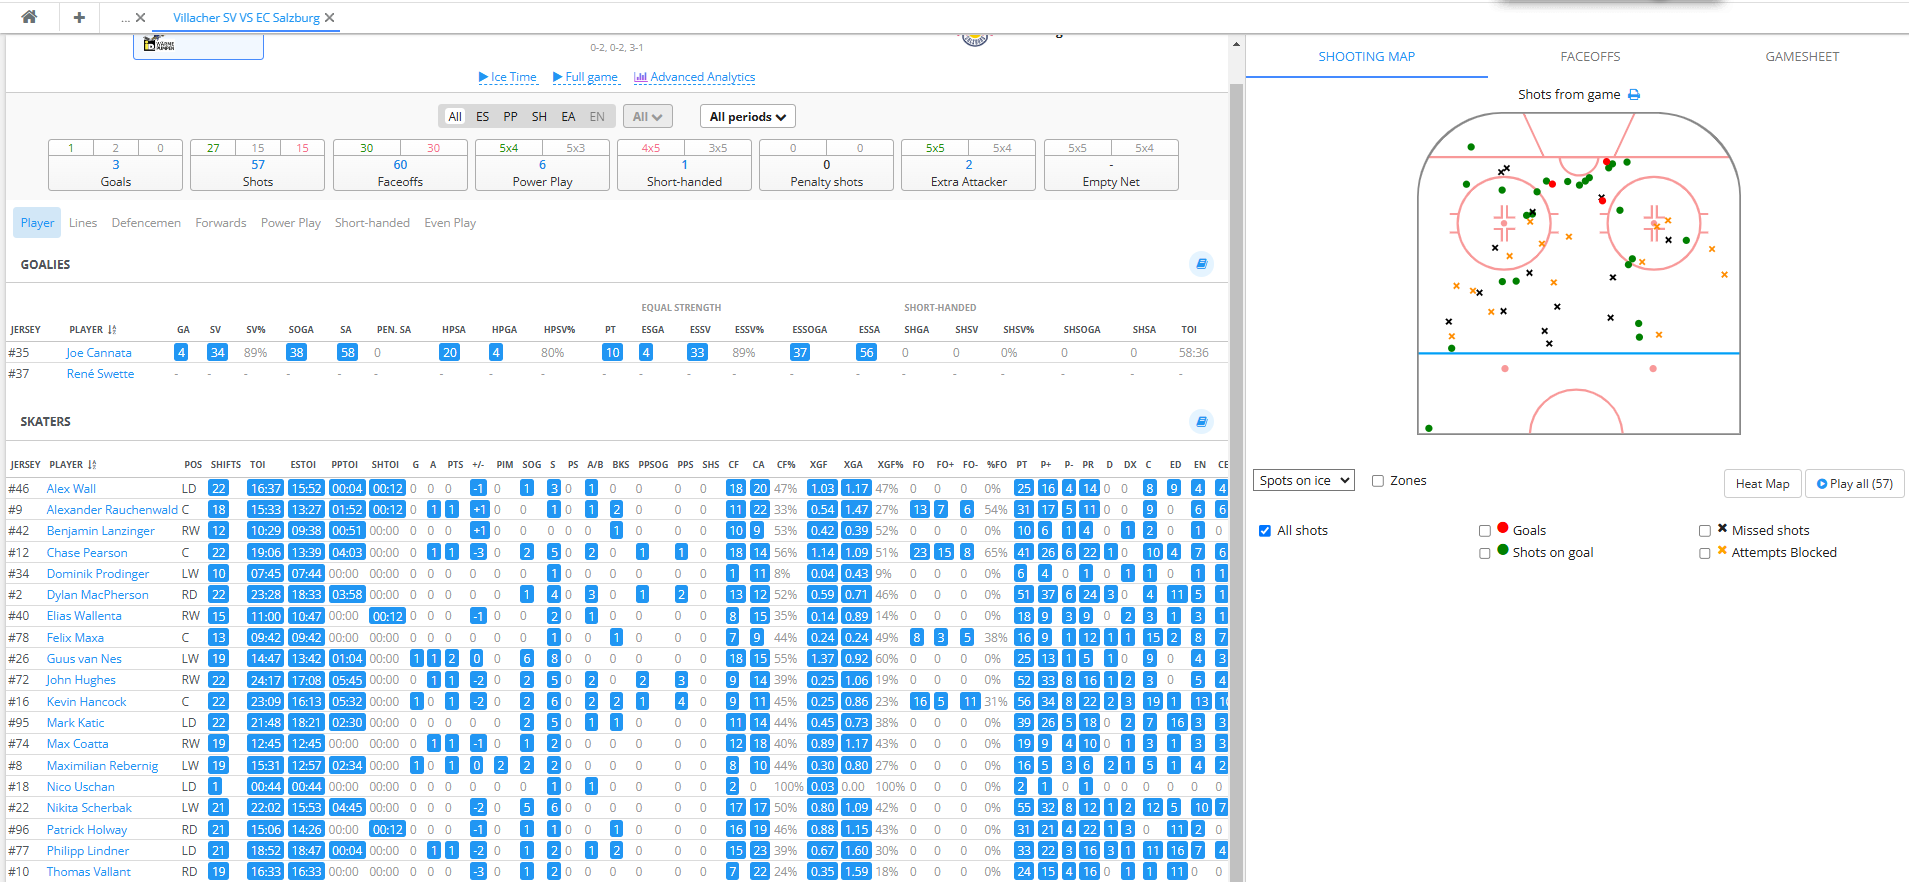The image size is (1909, 882).
Task: Click the Goalies section export icon
Action: tap(1201, 264)
